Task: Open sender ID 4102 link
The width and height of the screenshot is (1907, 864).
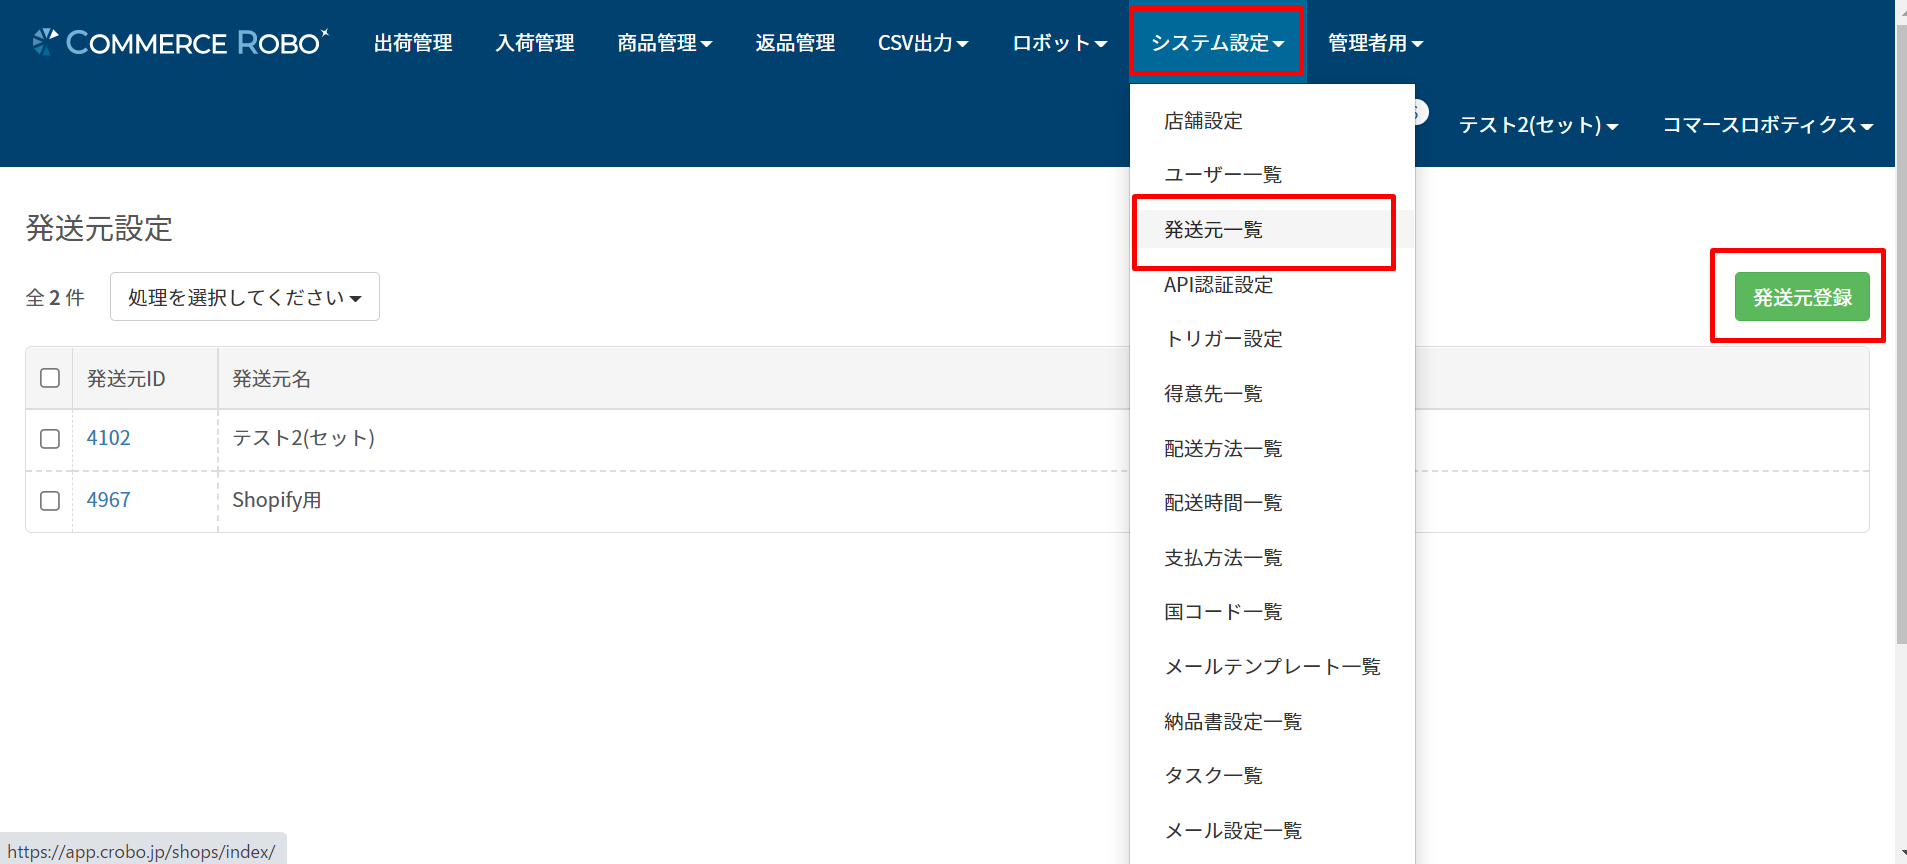Action: [x=108, y=438]
